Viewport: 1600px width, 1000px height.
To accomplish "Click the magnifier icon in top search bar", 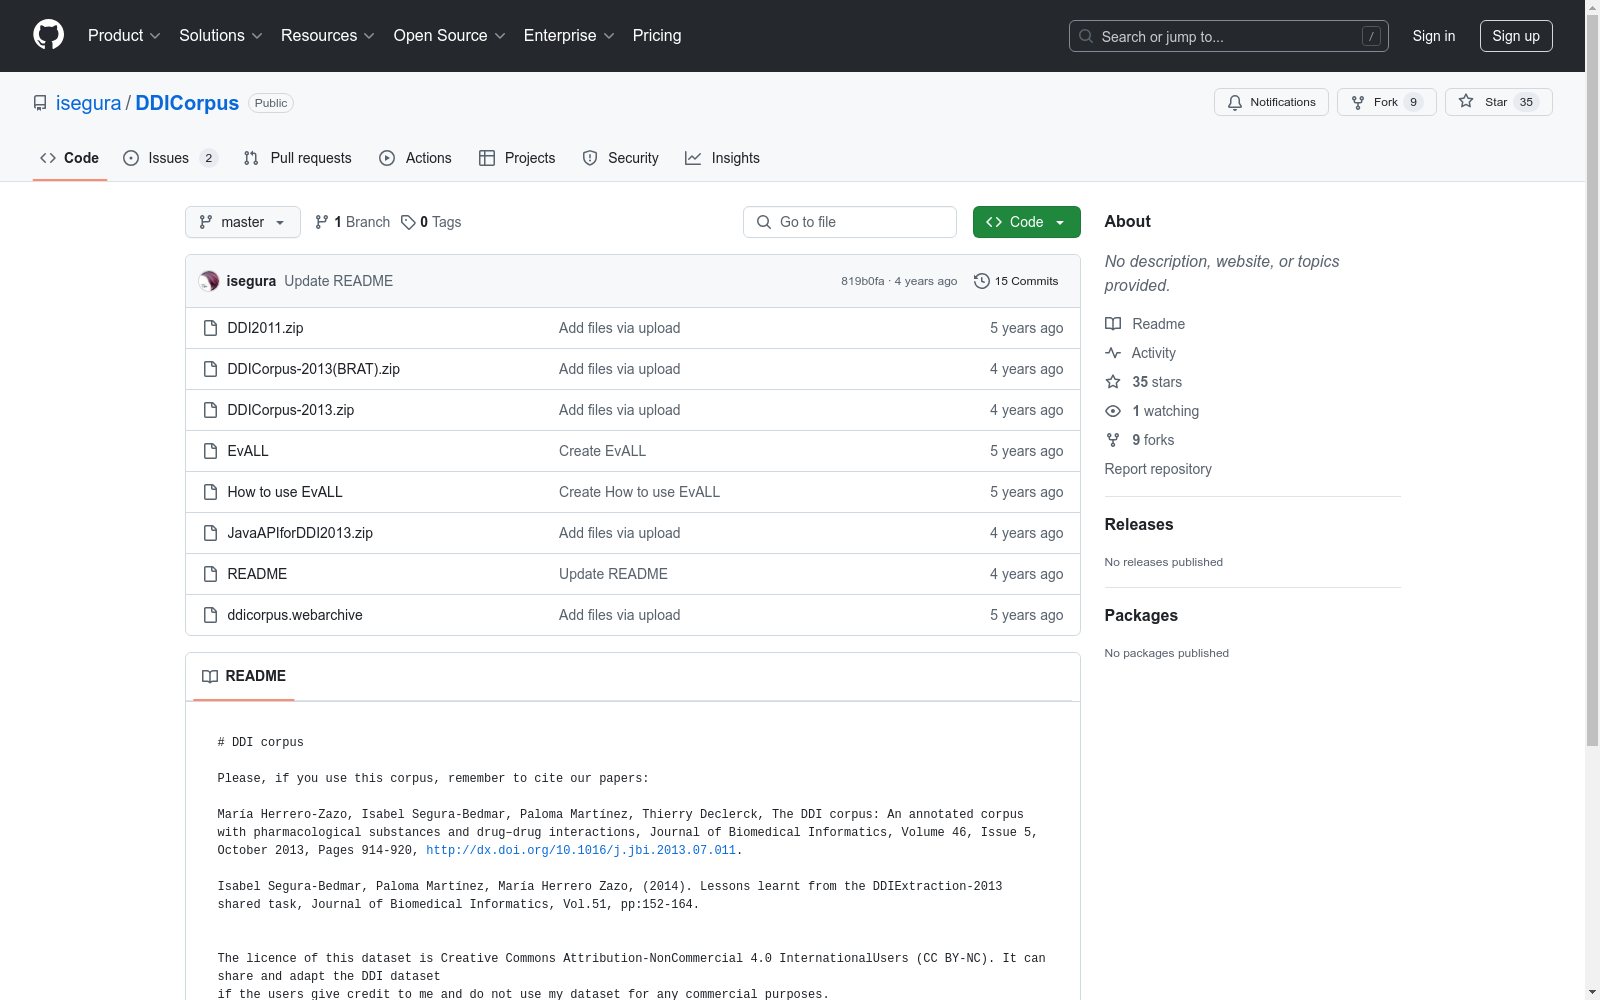I will 1086,36.
